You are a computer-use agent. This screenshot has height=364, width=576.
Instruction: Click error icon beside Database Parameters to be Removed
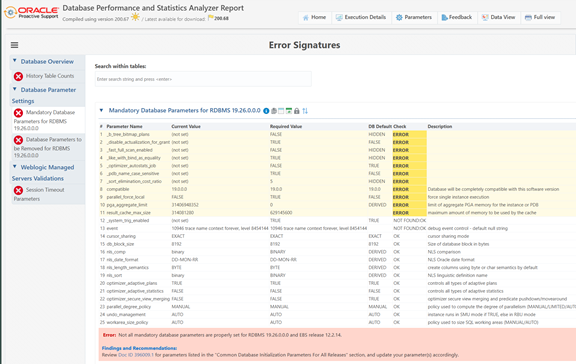click(18, 140)
